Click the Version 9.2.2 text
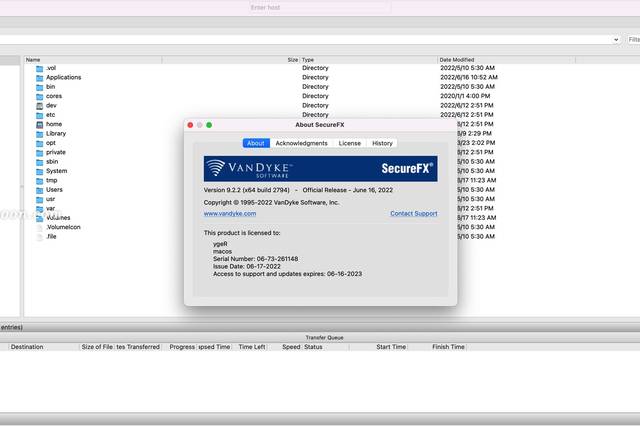Viewport: 640px width, 426px height. [x=247, y=190]
